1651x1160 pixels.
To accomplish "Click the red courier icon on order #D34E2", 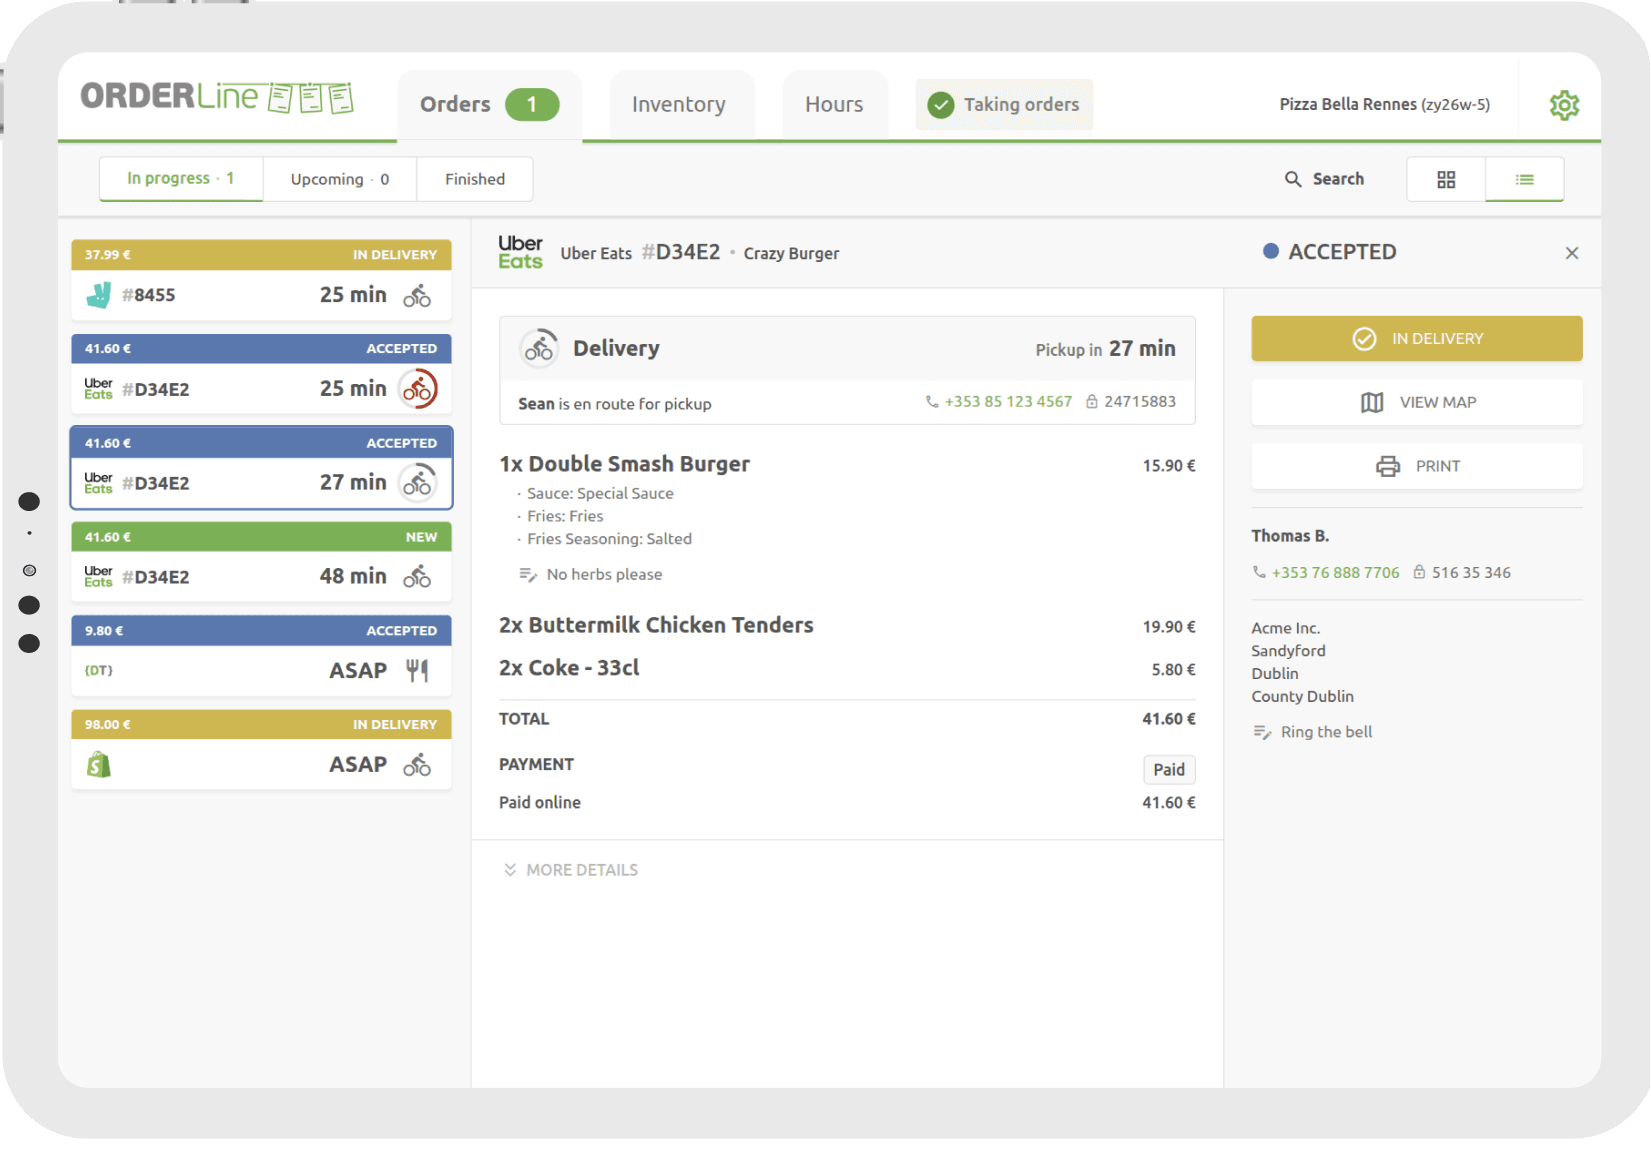I will coord(418,389).
